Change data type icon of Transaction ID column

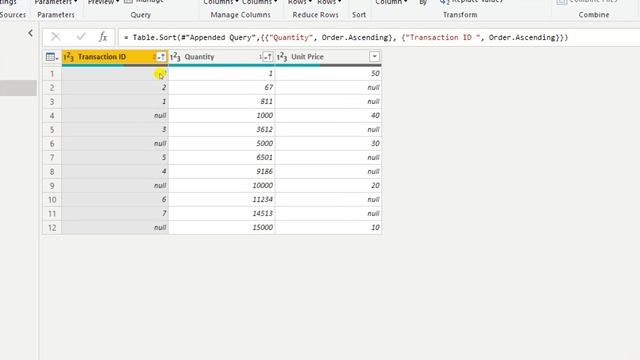[69, 57]
